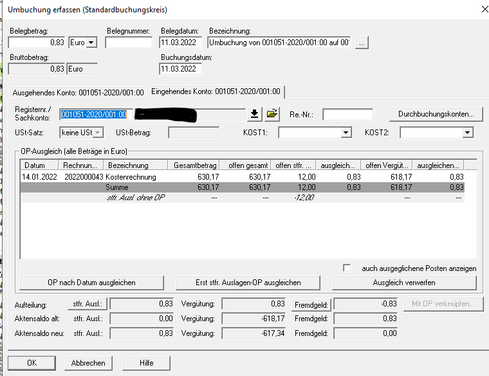
Task: Click the stfr. Ausl. ohne OP row
Action: pyautogui.click(x=243, y=198)
